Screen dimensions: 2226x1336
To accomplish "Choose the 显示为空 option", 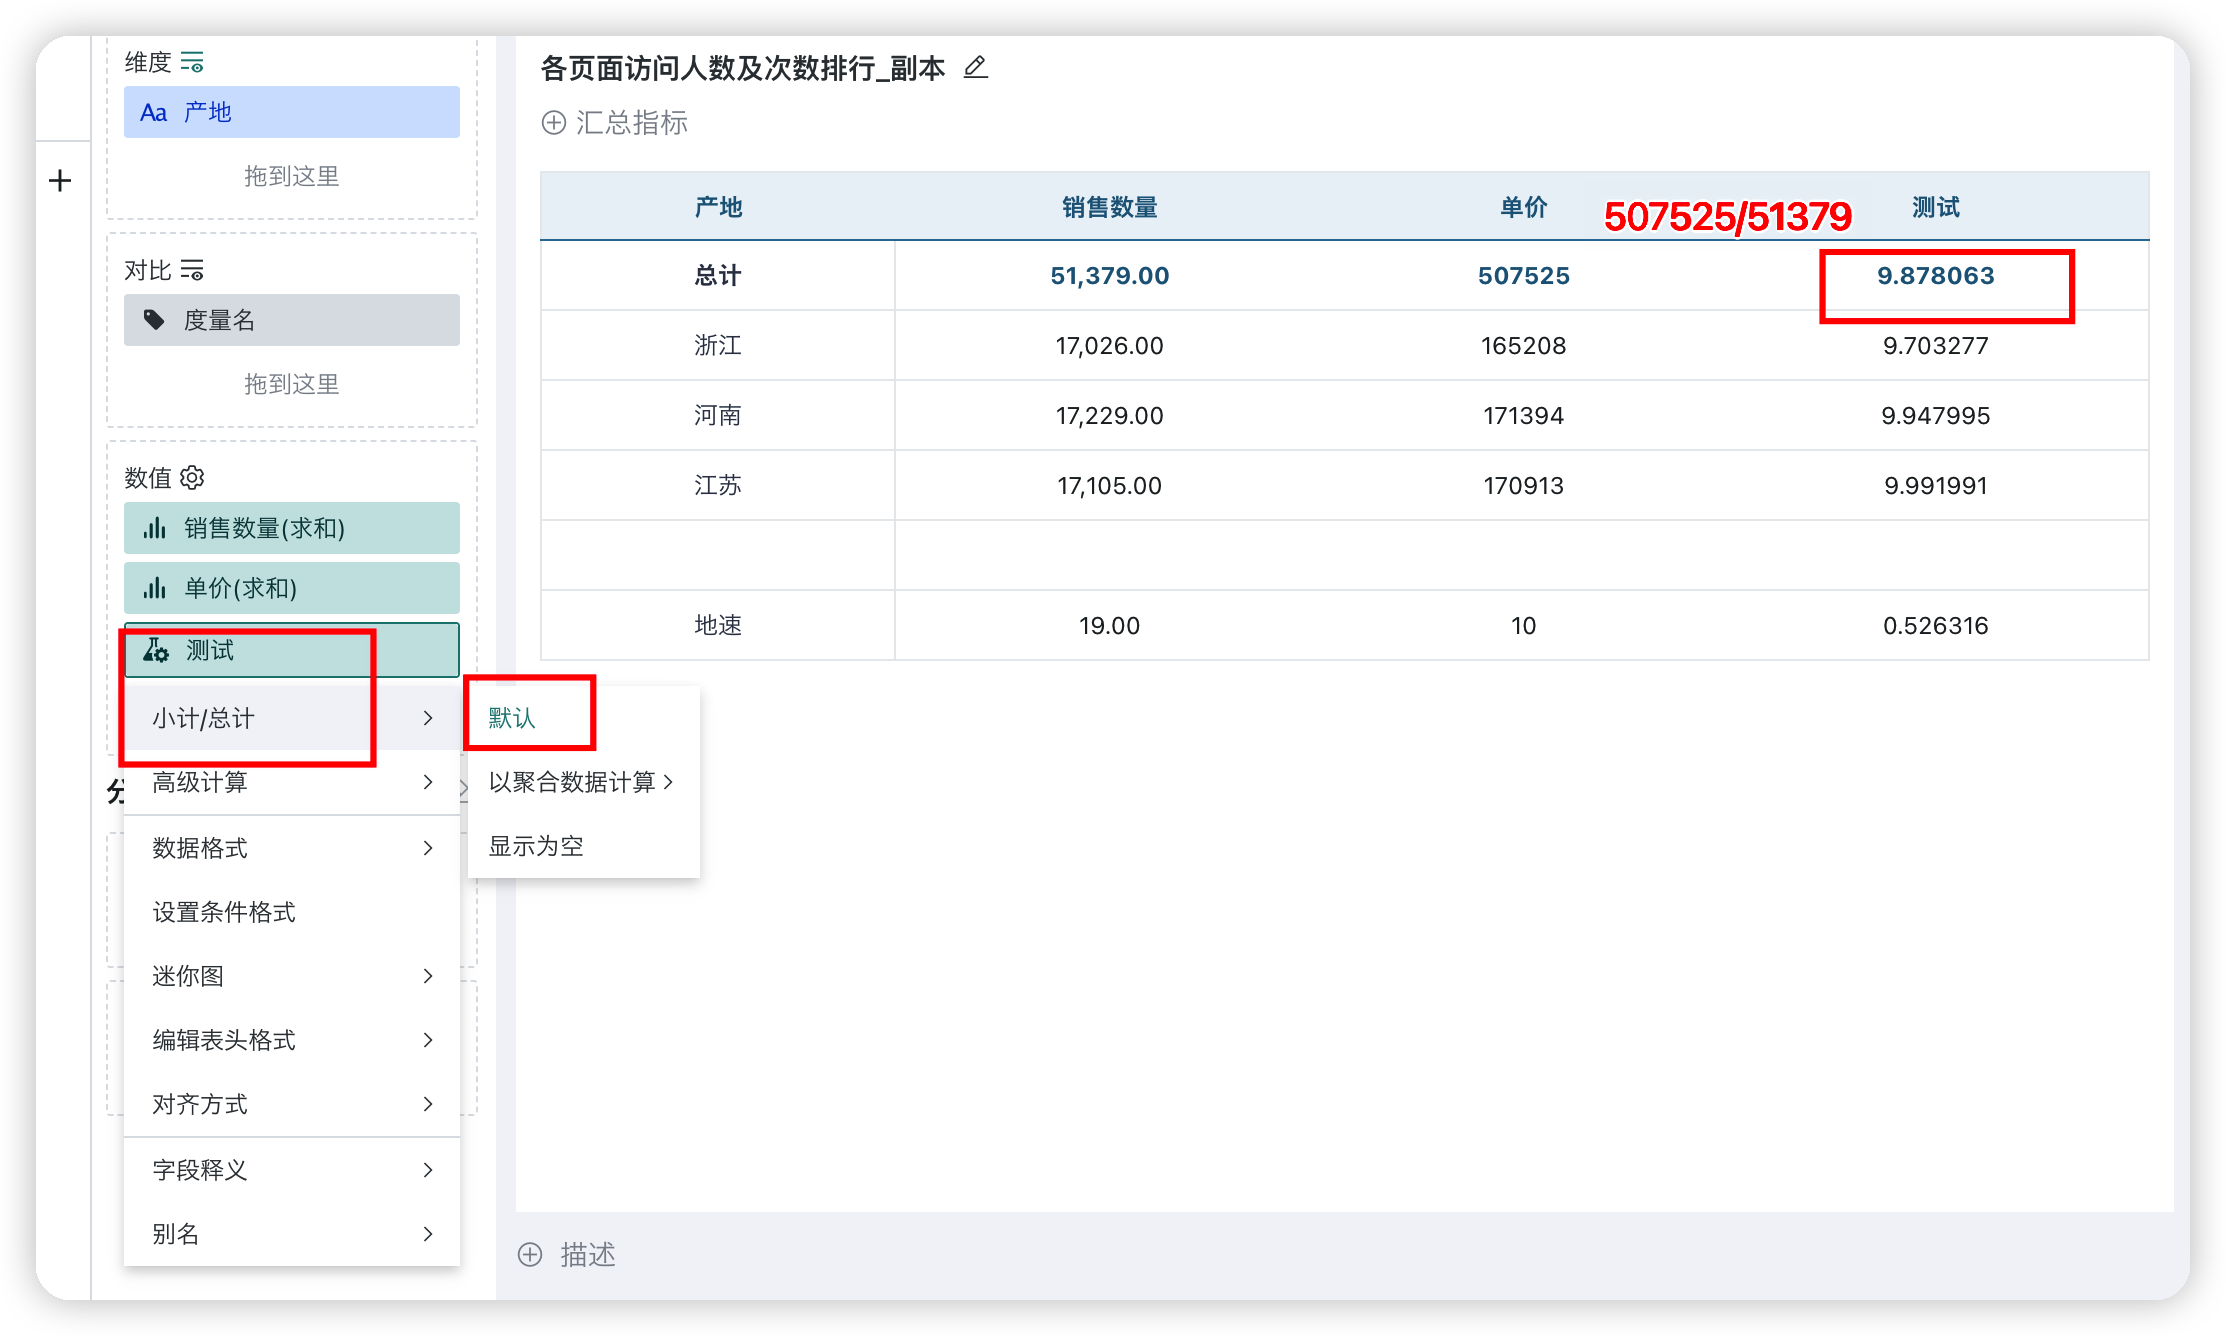I will click(x=535, y=845).
